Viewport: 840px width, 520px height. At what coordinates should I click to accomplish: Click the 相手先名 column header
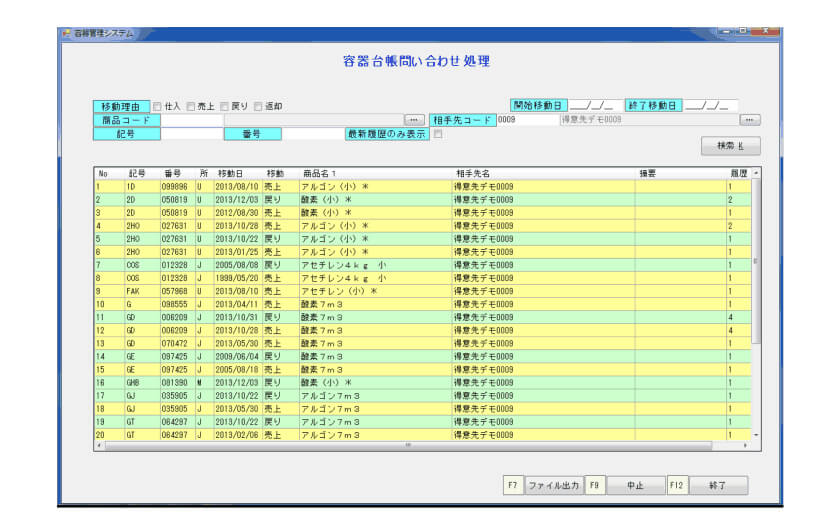coord(472,174)
